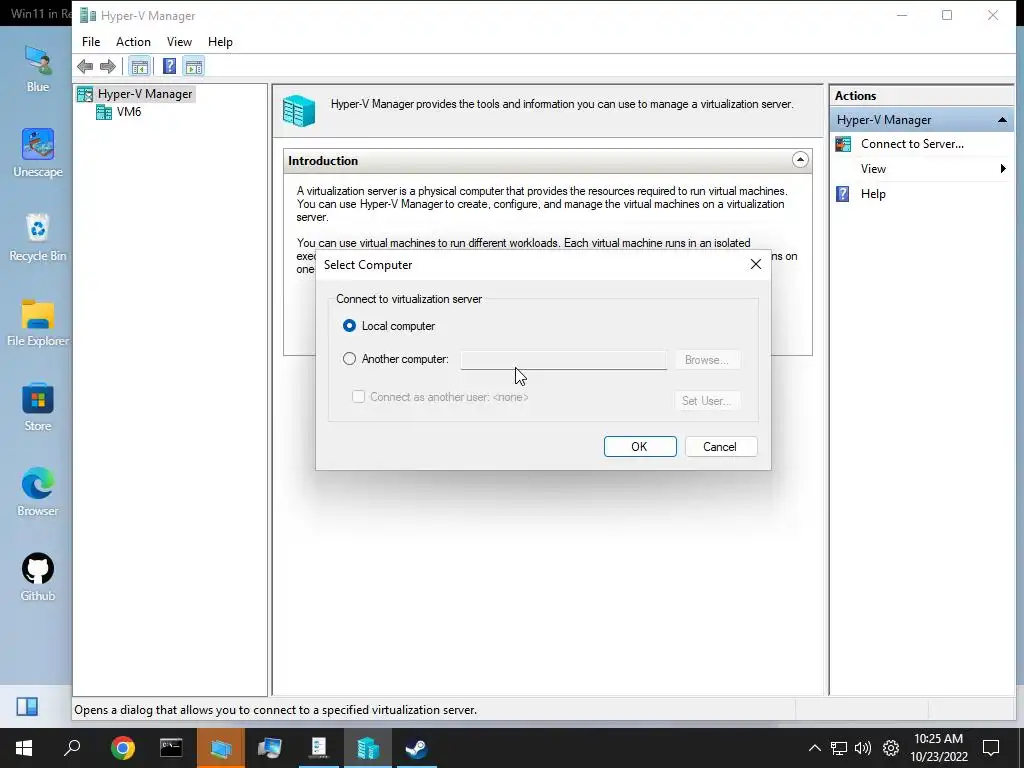Open File Explorer desktop icon

click(x=37, y=323)
